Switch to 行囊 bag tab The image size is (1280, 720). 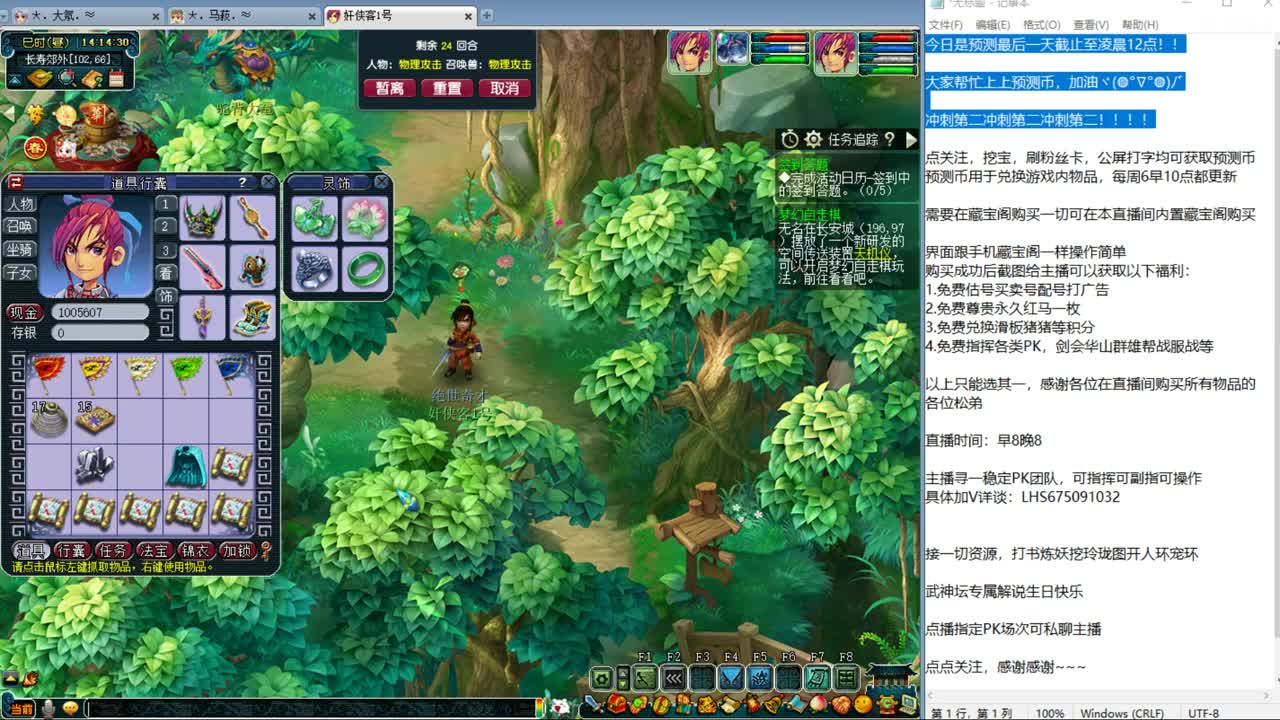point(71,551)
